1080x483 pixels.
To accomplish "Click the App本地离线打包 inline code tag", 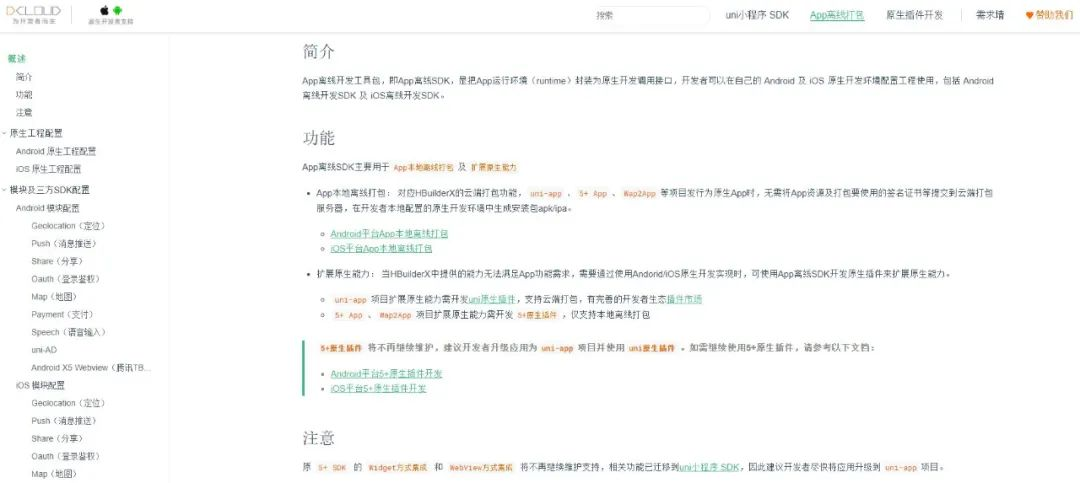I will [423, 168].
